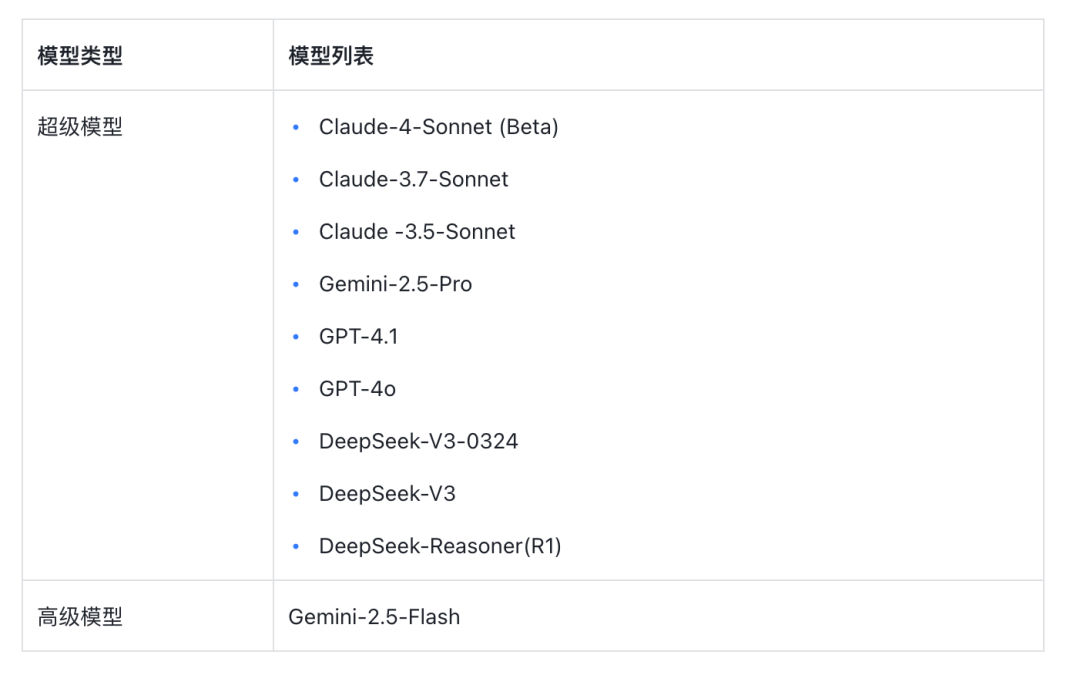Click the GPT-4o model entry
Image resolution: width=1080 pixels, height=675 pixels.
(357, 389)
